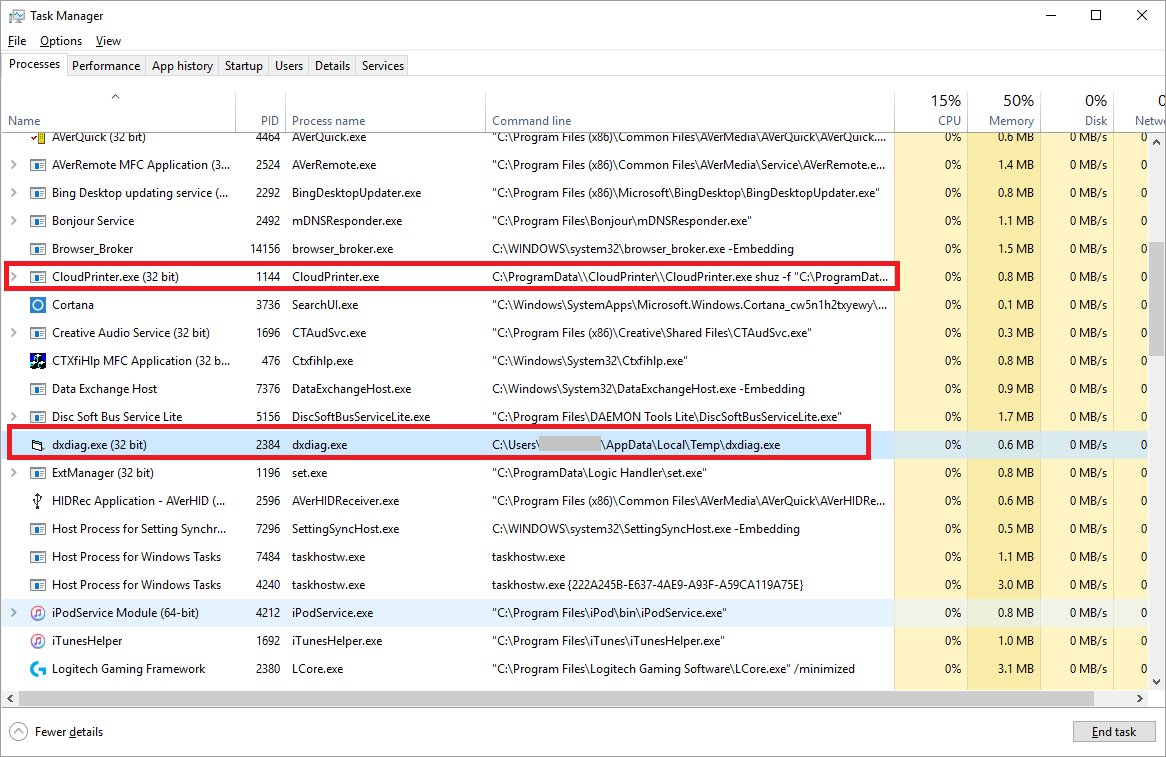Screen dimensions: 1166x757
Task: Click the Fewer details arrow icon
Action: [19, 732]
